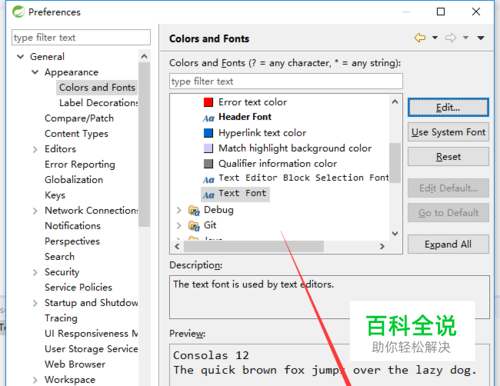The image size is (500, 386).
Task: Click fonts list horizontal scroll right arrow
Action: pos(382,246)
